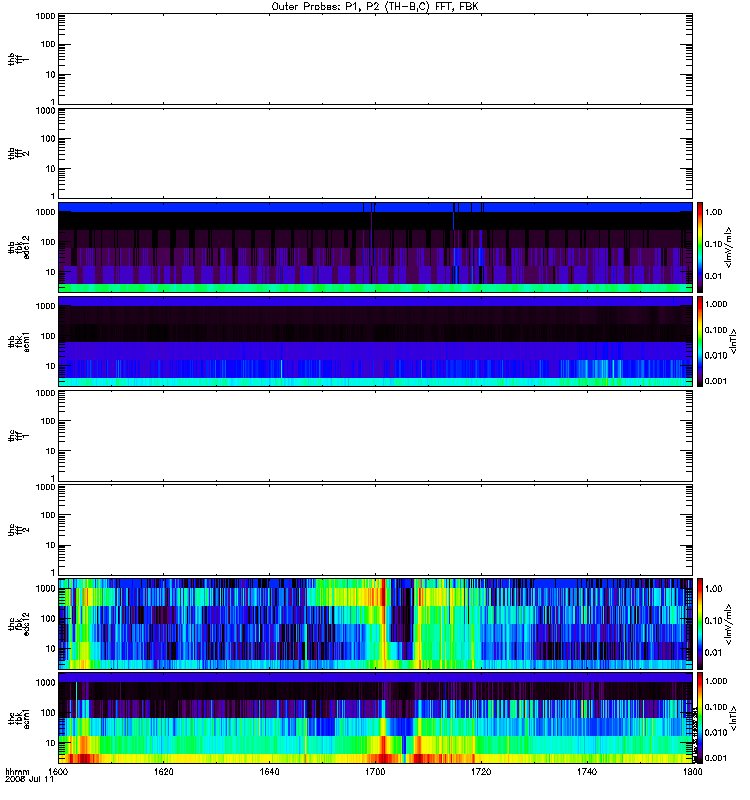This screenshot has height=800, width=750.
Task: Click the 'thc fbk scm1' y-axis label
Action: [x=19, y=718]
